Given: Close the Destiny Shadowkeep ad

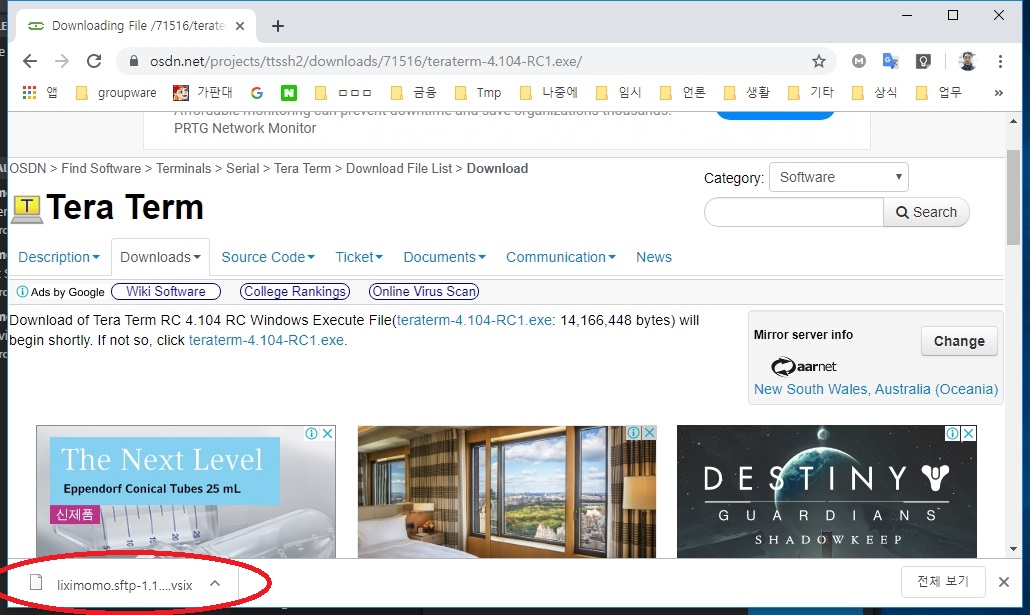Looking at the screenshot, I should point(968,434).
